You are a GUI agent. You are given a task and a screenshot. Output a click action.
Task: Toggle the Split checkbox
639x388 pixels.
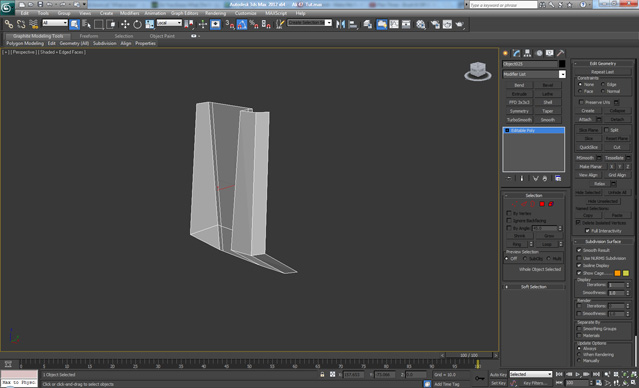pos(606,130)
